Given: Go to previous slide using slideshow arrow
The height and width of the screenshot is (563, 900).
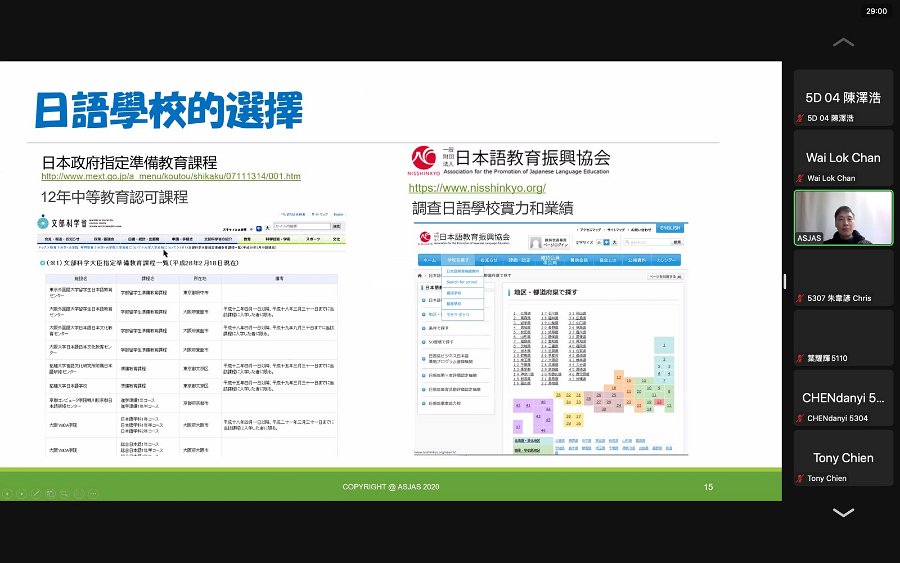Looking at the screenshot, I should coord(7,494).
